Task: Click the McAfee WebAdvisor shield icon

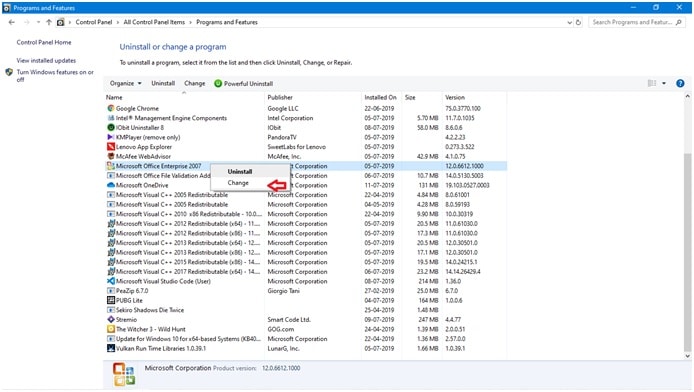Action: click(111, 156)
